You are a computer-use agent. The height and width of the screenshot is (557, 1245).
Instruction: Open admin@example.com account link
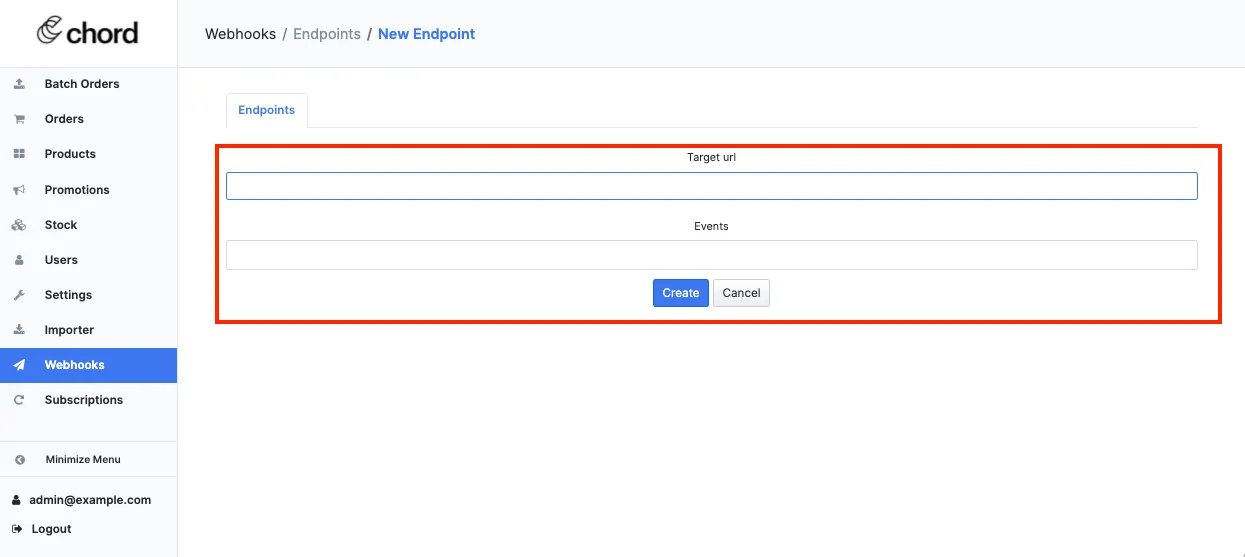tap(90, 500)
